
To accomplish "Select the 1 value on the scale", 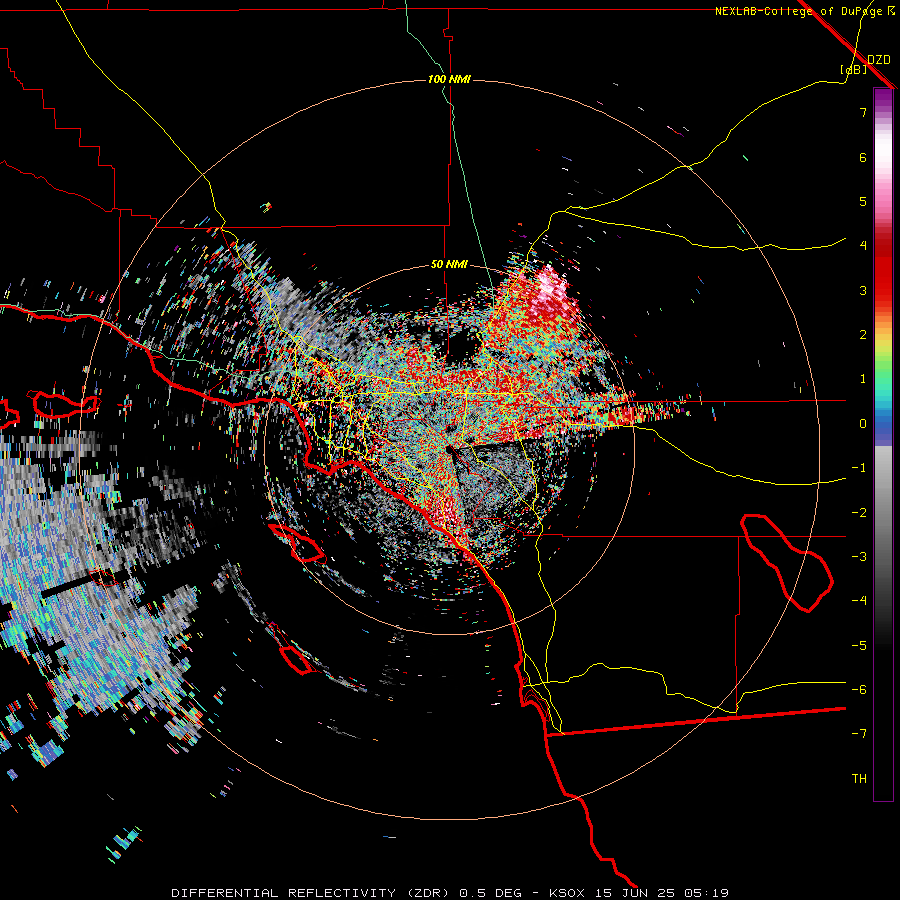I will [x=863, y=379].
